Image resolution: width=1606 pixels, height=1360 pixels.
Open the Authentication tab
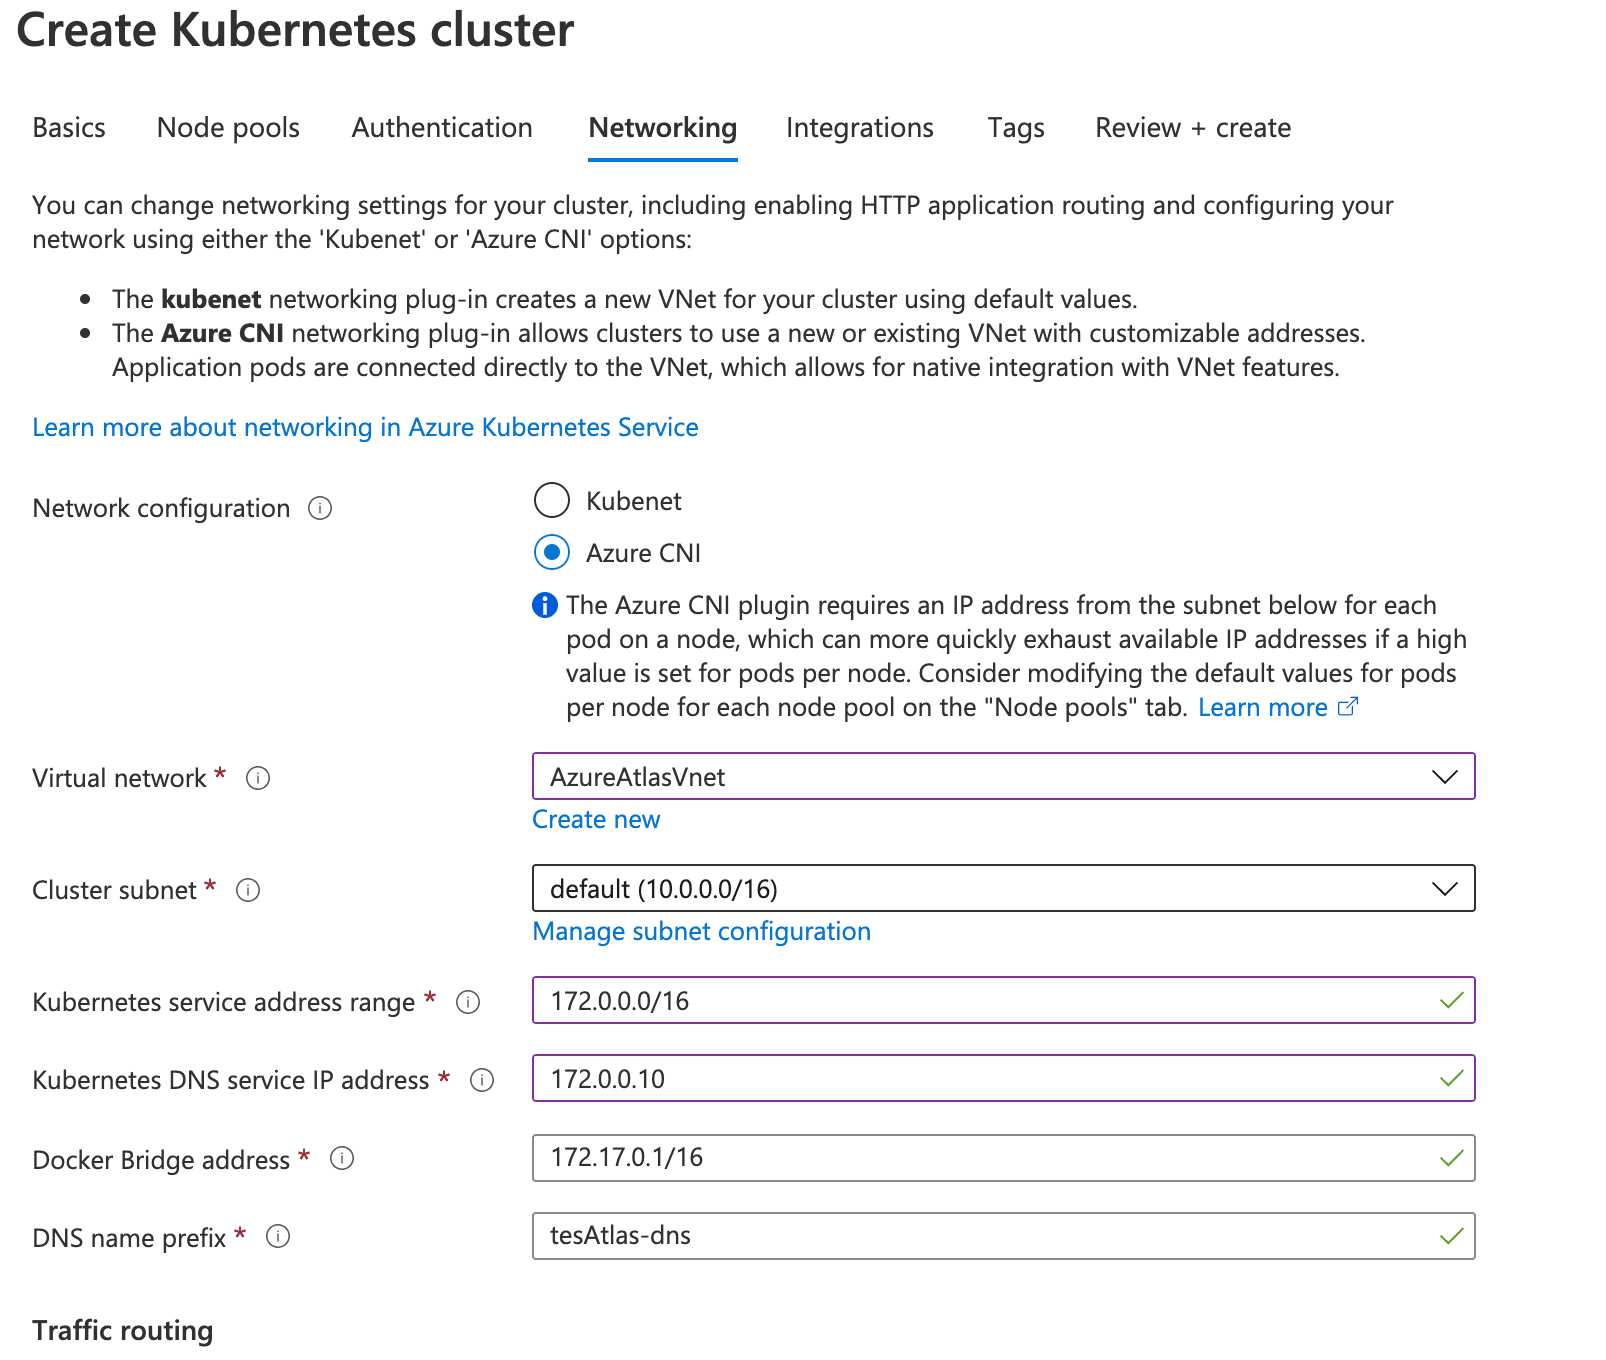[x=442, y=128]
